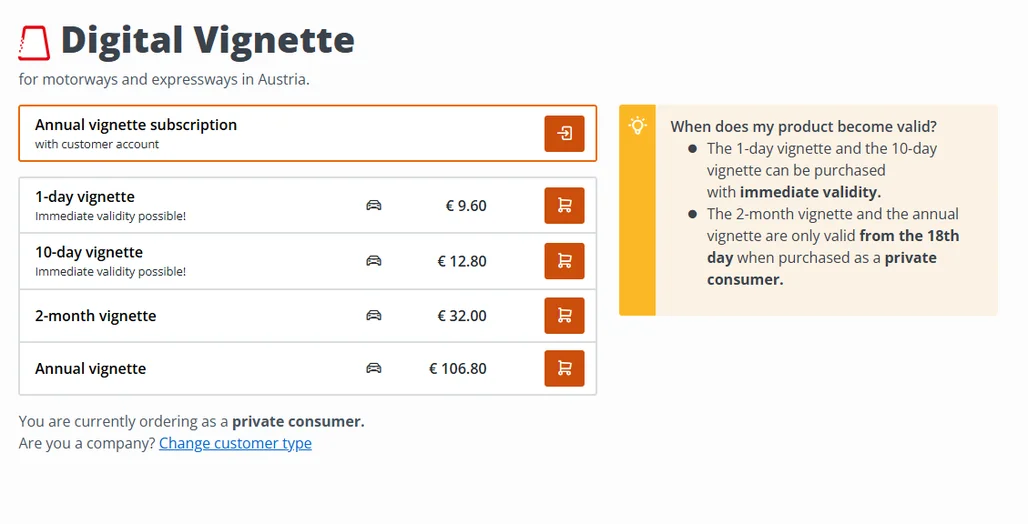Click car icon in 10-day vignette row

pyautogui.click(x=374, y=261)
